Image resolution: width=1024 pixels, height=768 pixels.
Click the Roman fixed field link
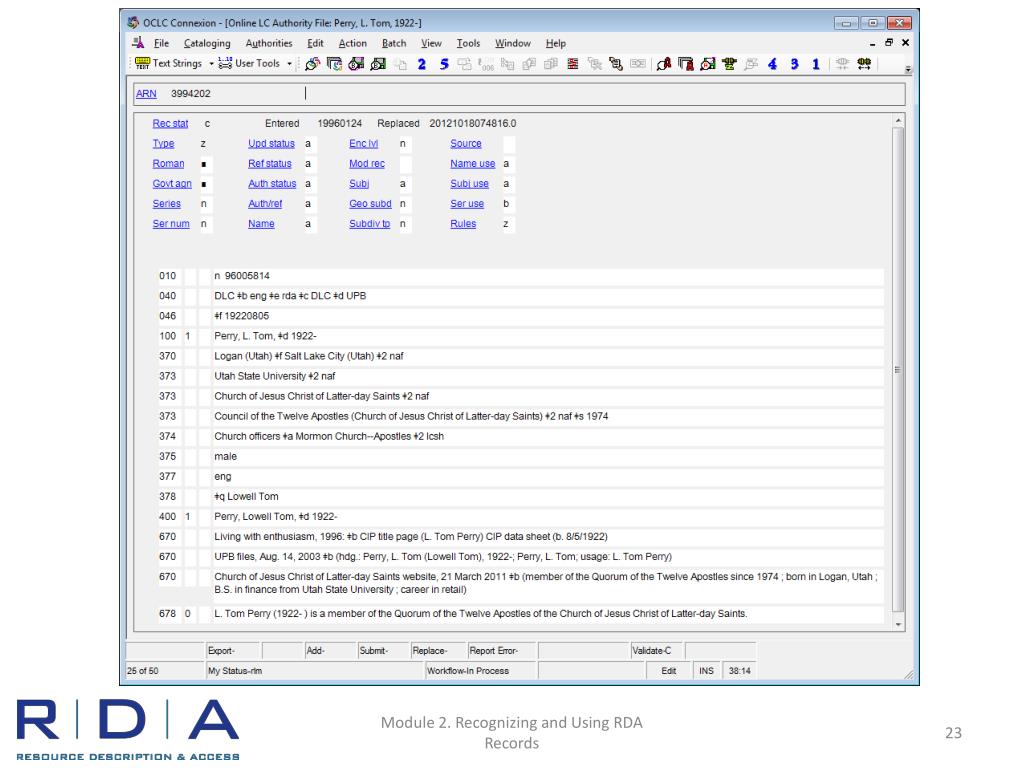pyautogui.click(x=168, y=164)
